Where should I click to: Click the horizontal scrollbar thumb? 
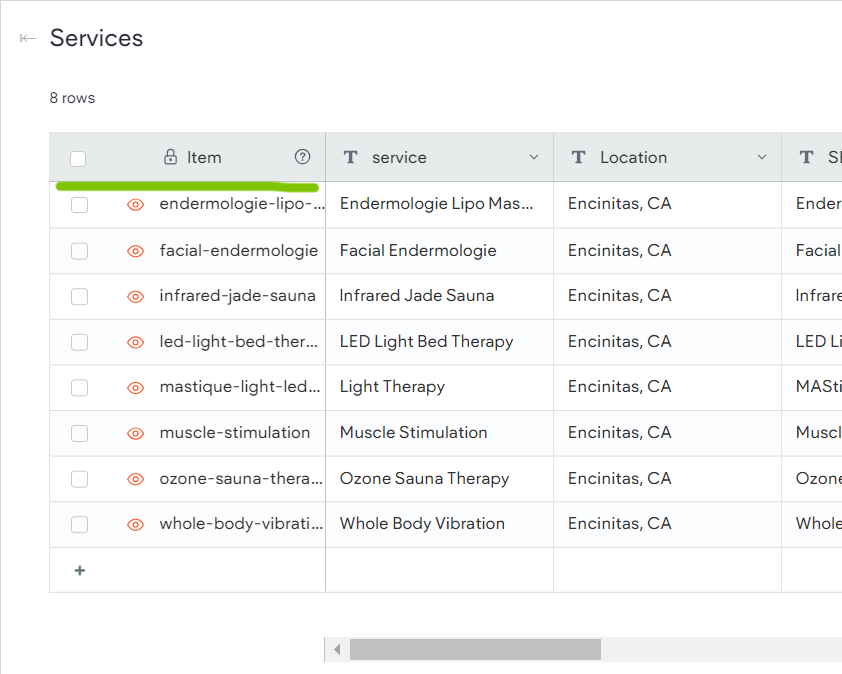click(x=475, y=650)
